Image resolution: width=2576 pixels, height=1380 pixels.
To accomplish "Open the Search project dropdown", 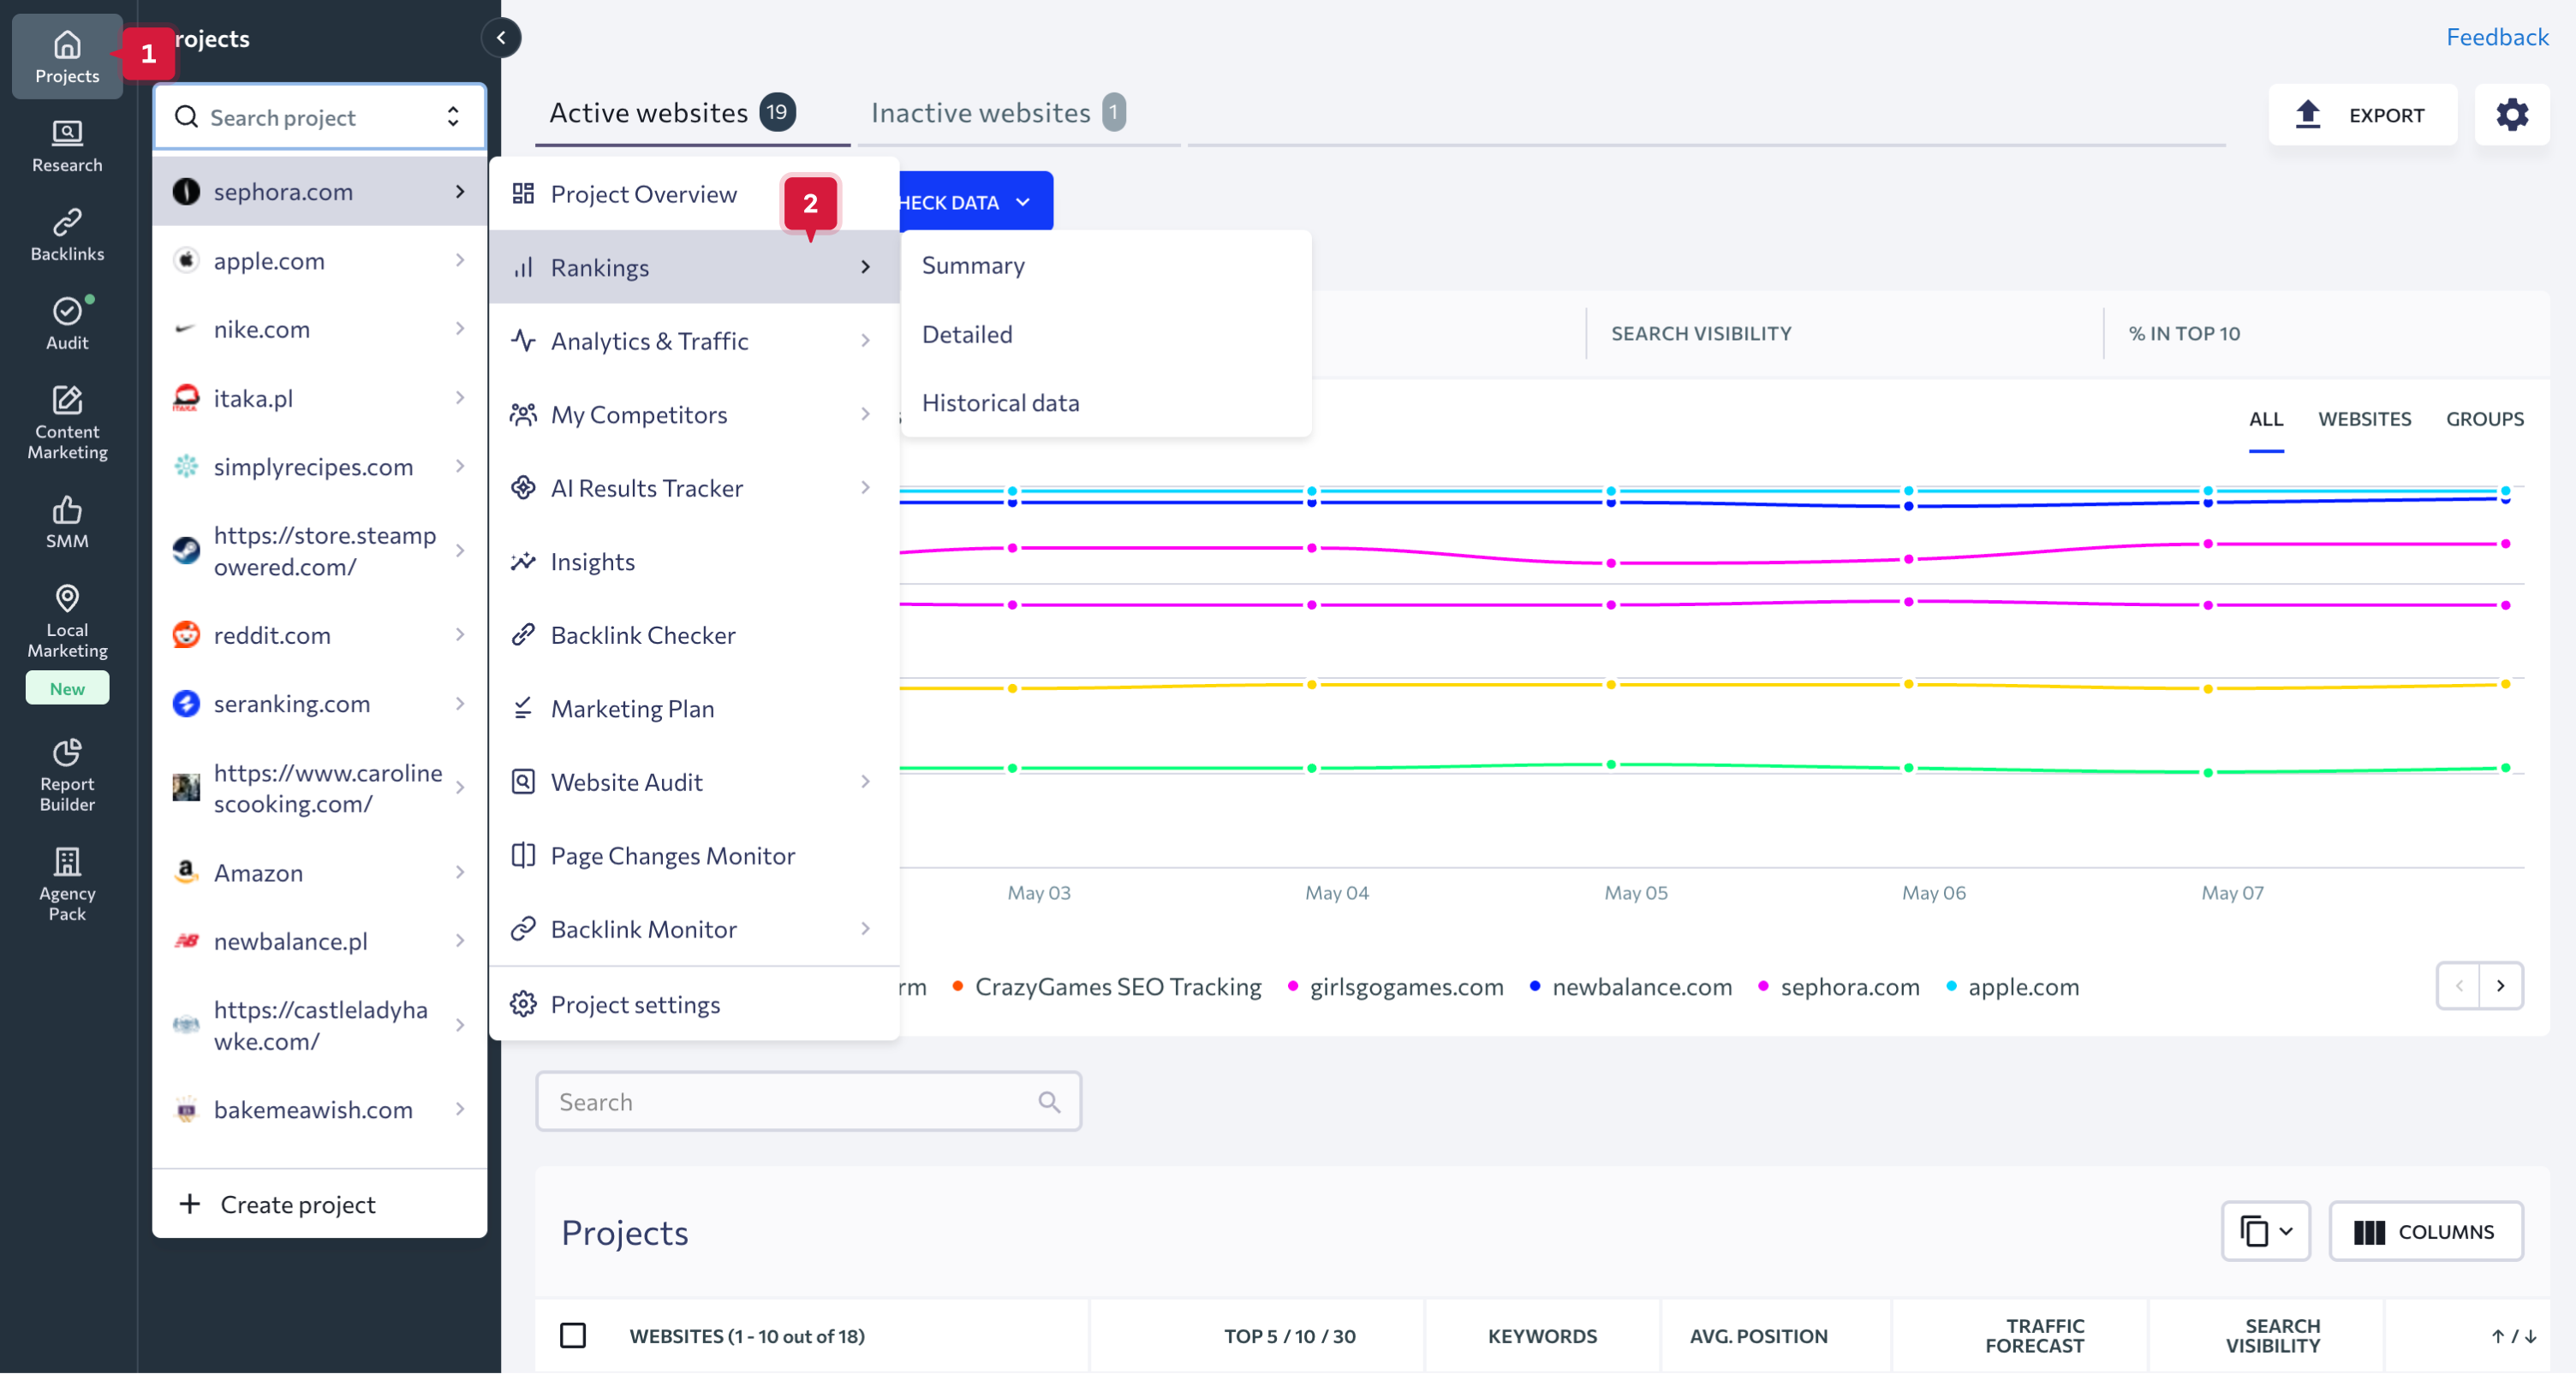I will 319,117.
